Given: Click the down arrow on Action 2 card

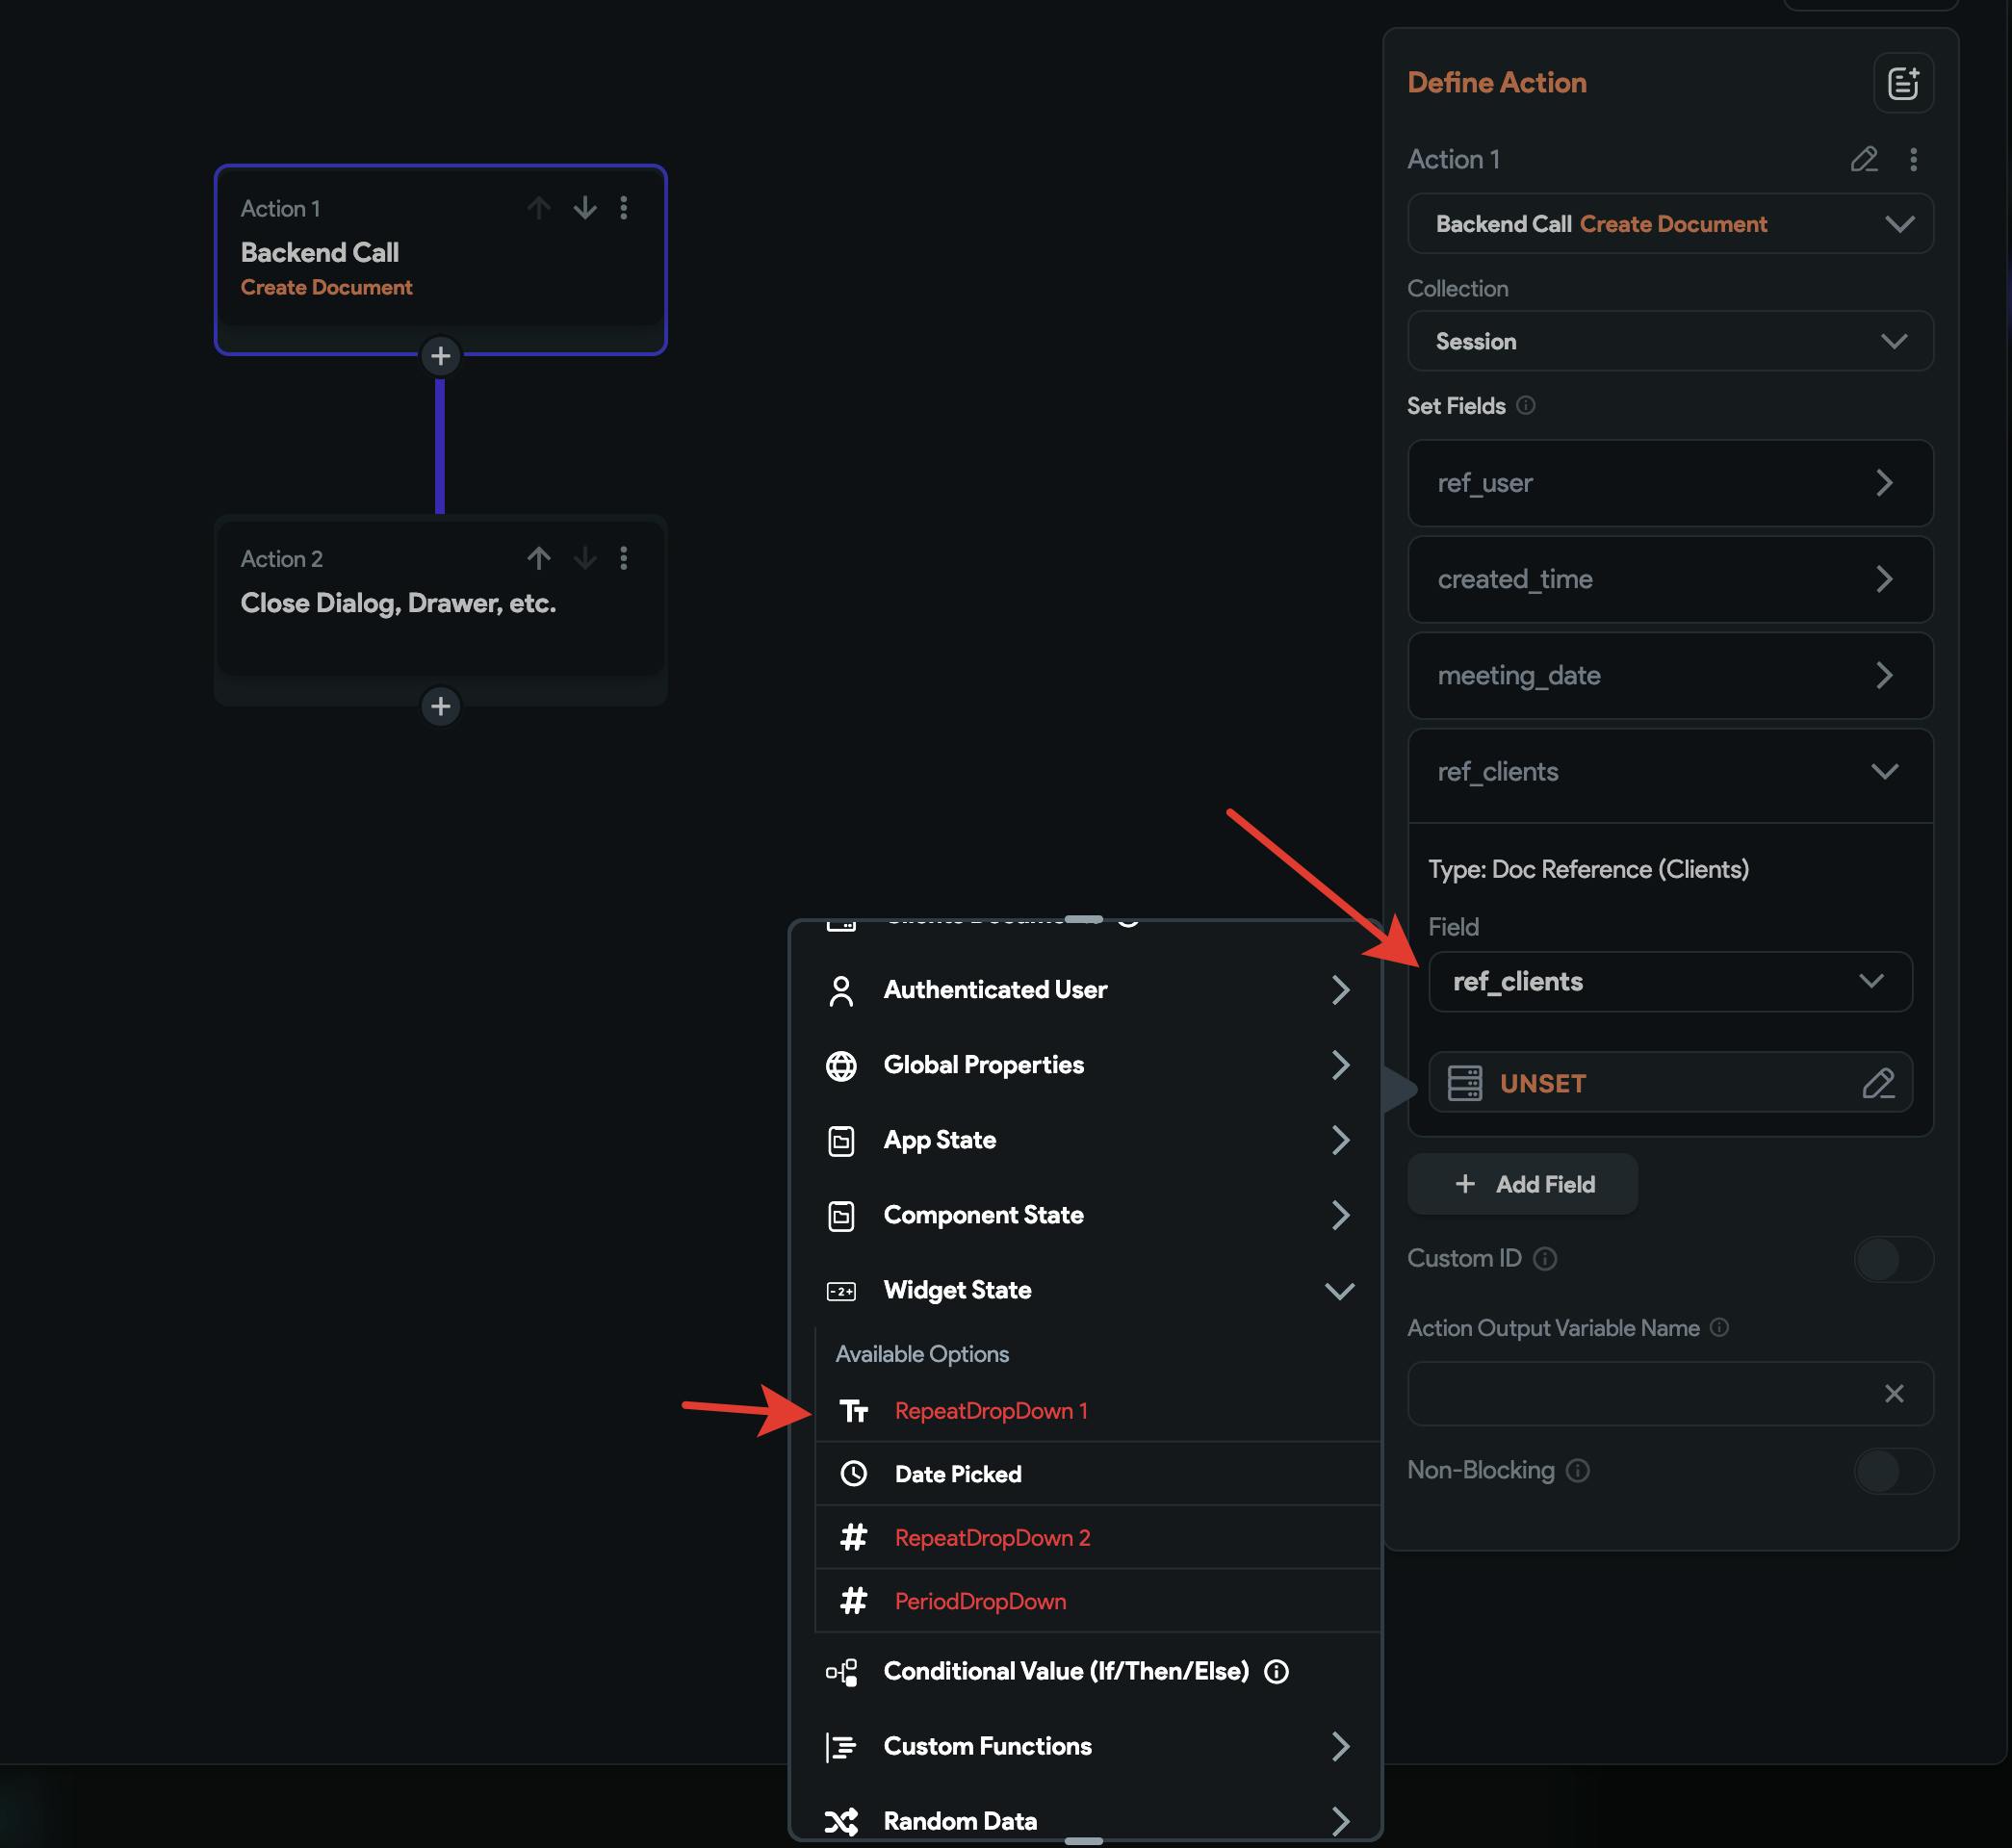Looking at the screenshot, I should tap(585, 558).
